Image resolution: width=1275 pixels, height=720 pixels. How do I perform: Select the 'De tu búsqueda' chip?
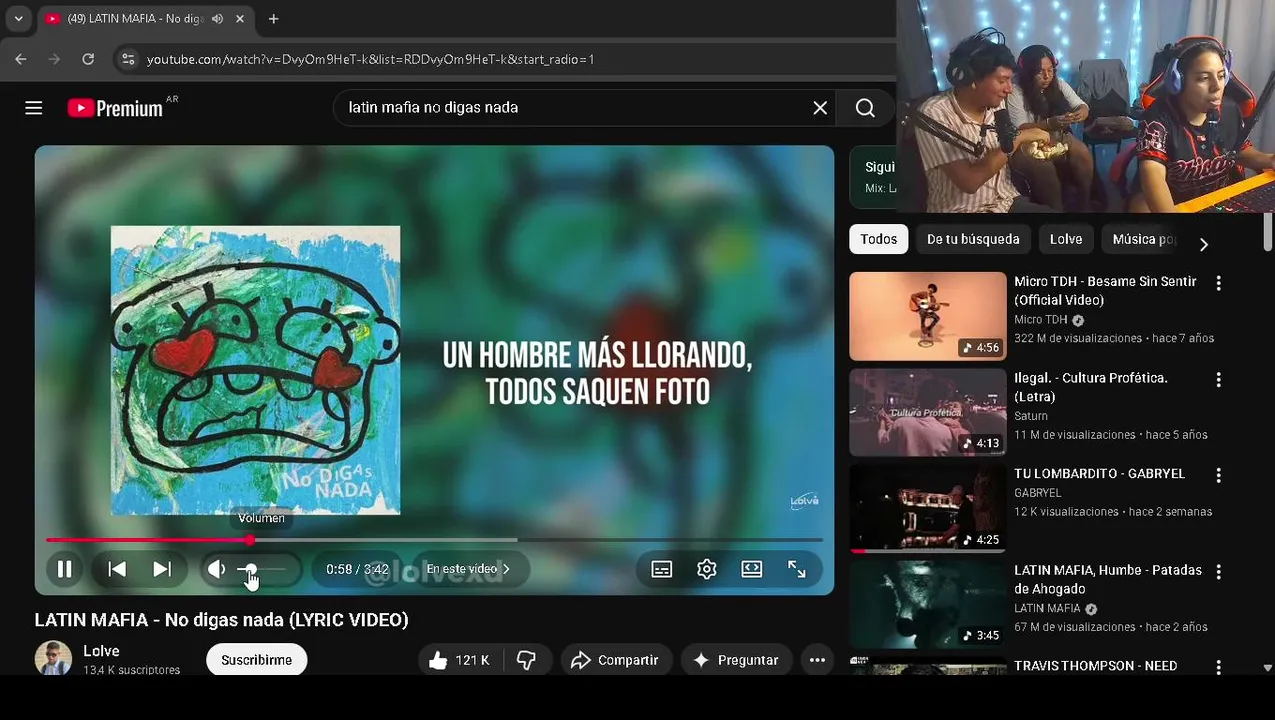[973, 239]
